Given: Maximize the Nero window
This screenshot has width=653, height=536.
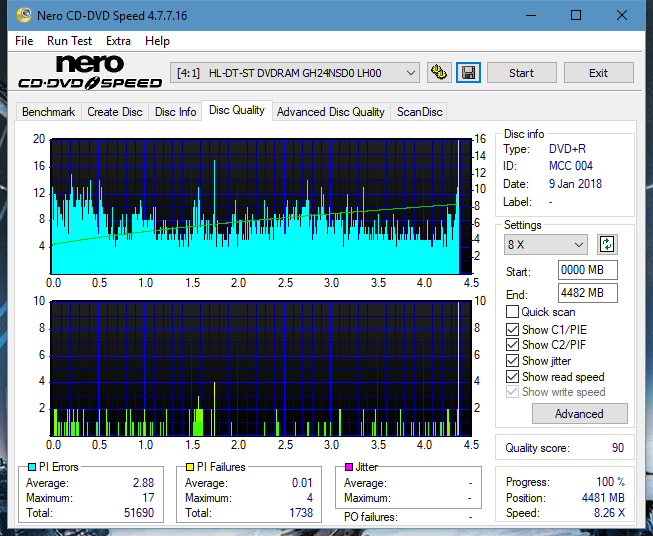Looking at the screenshot, I should [576, 15].
